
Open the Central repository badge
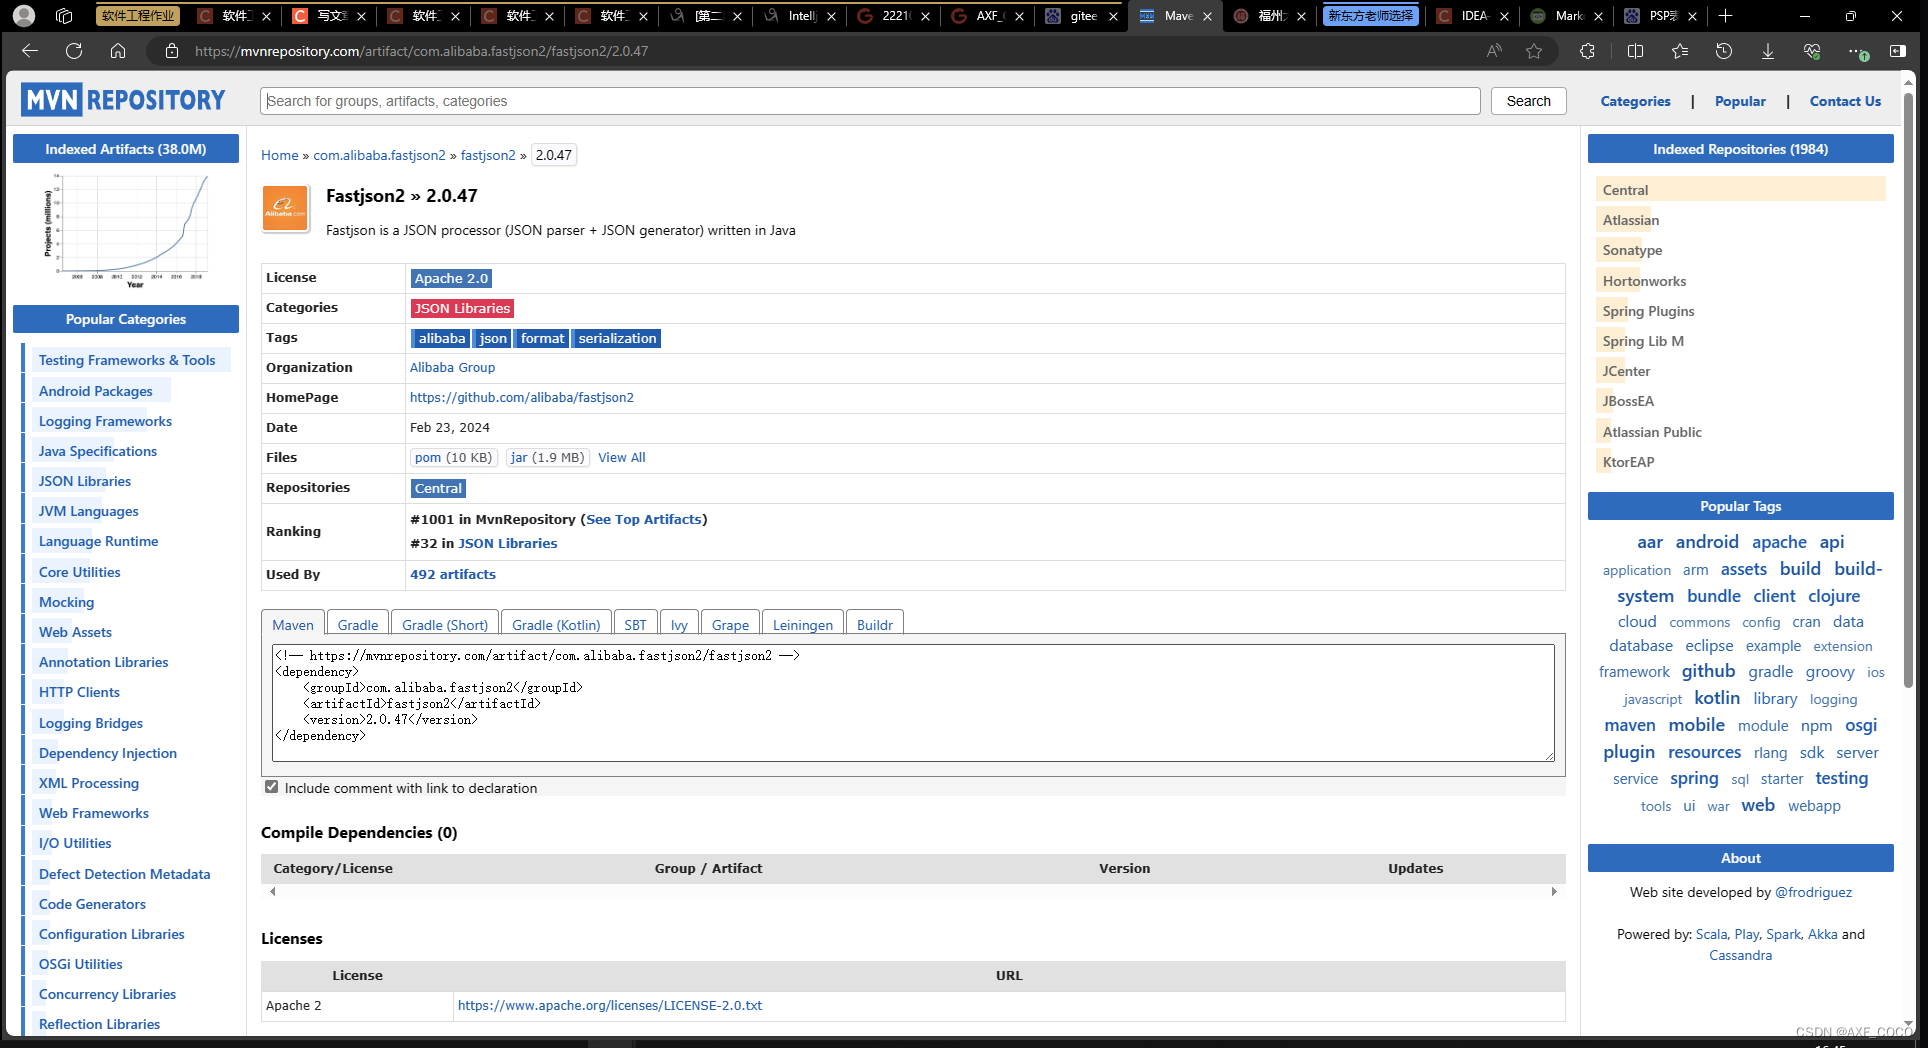coord(438,488)
